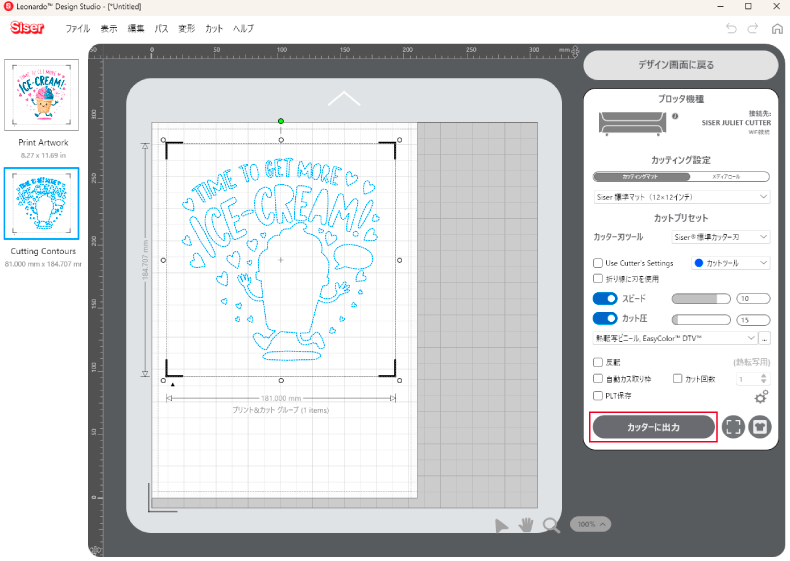Open the ファイル menu
The width and height of the screenshot is (790, 561).
coord(78,29)
